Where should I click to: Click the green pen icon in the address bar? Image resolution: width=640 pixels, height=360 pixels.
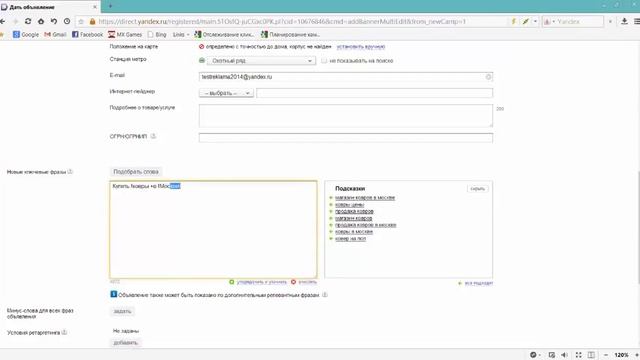(x=526, y=21)
